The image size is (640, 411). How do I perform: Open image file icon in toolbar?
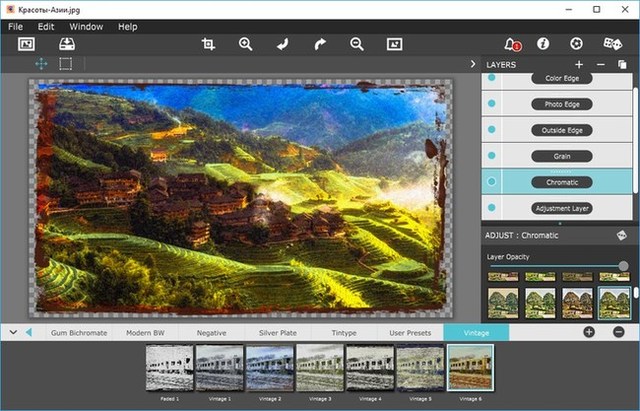click(x=27, y=44)
